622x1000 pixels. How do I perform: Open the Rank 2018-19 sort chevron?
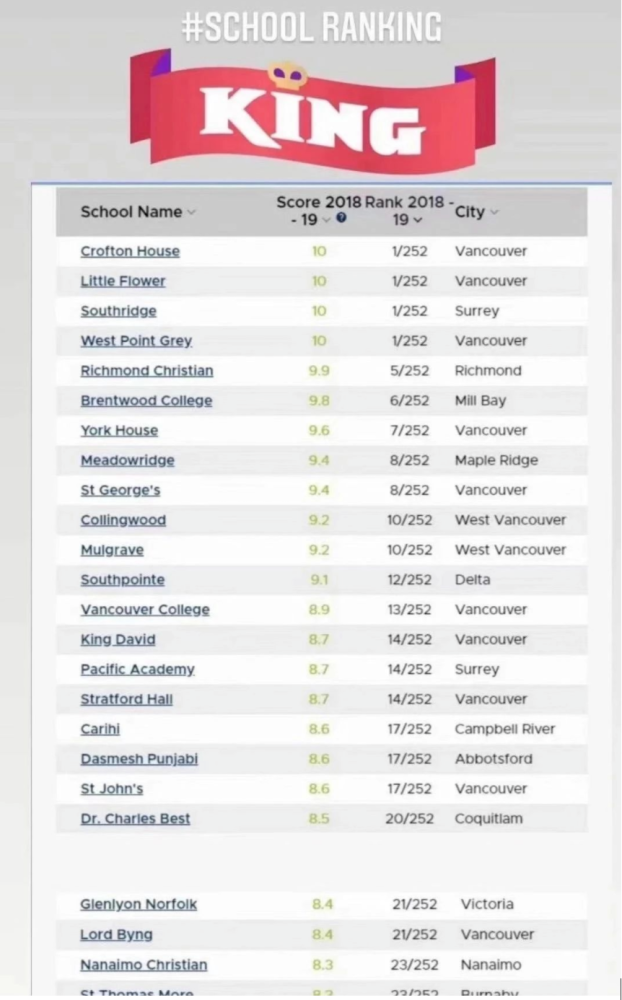click(417, 220)
